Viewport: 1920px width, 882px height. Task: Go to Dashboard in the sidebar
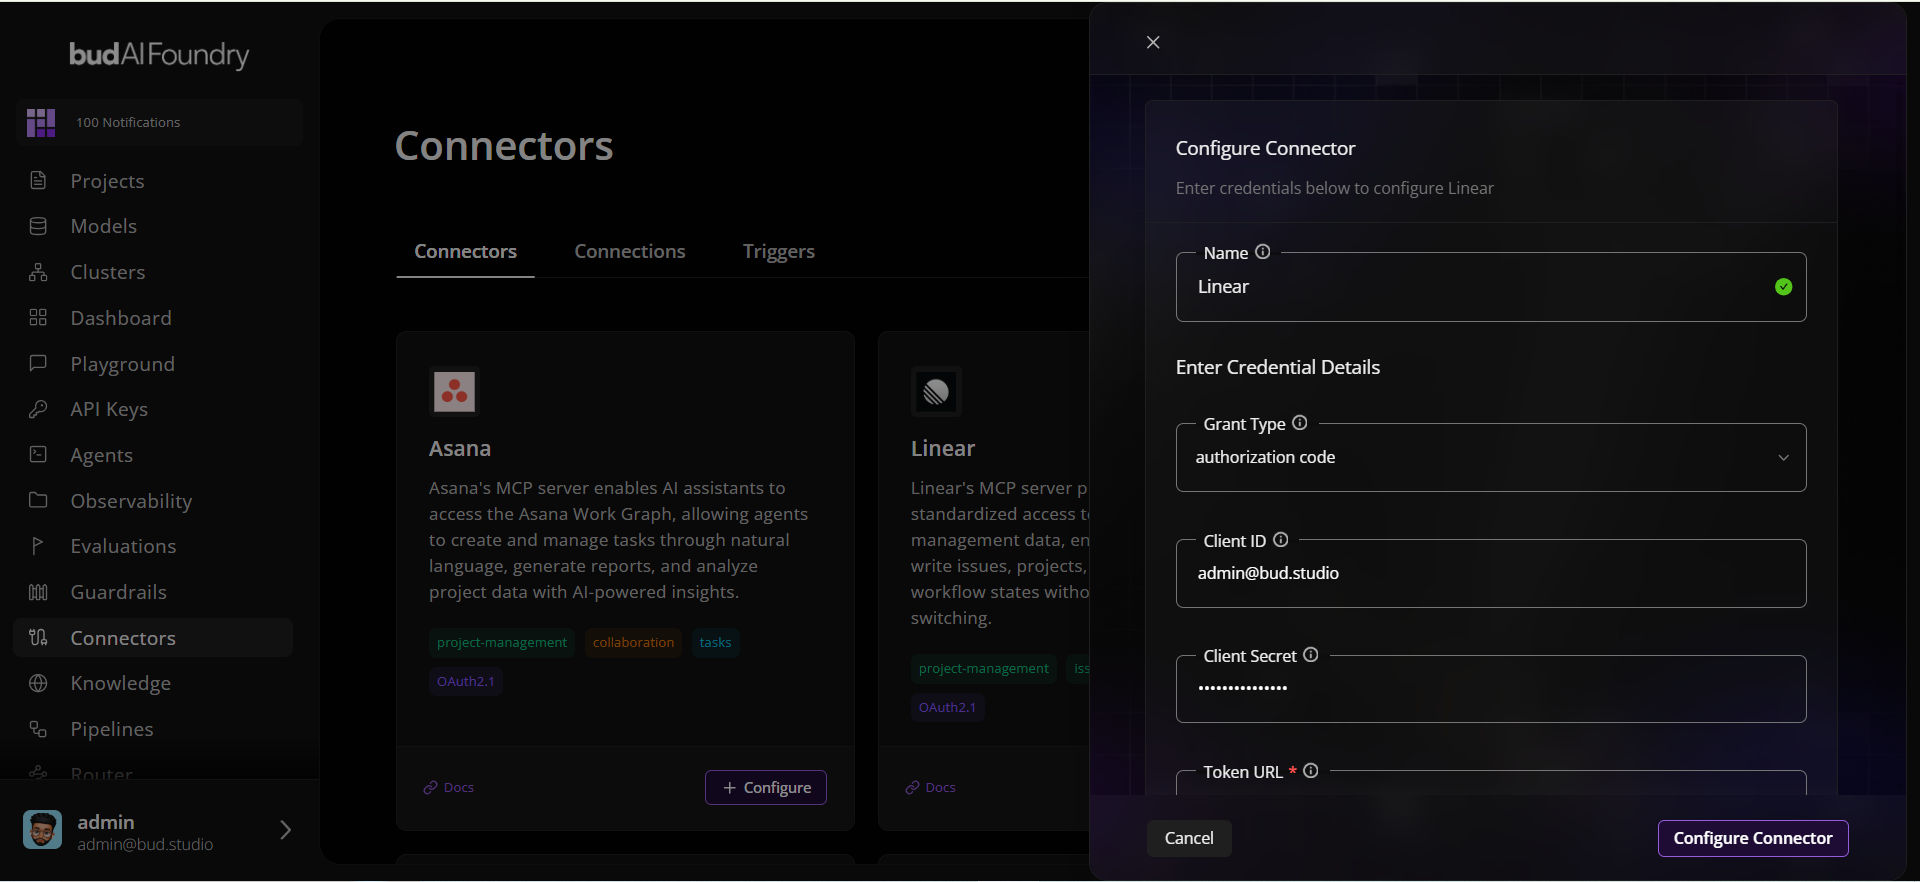pos(153,318)
